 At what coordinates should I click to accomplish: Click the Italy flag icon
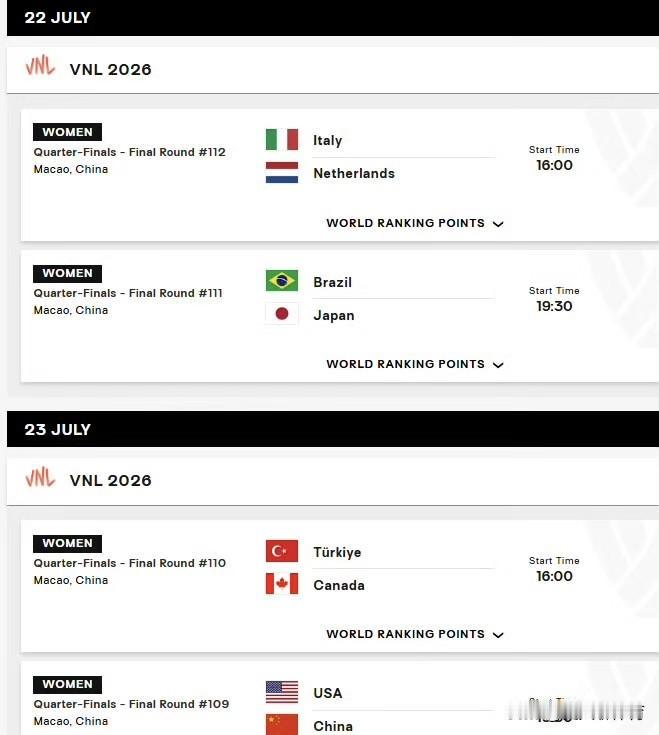(x=282, y=140)
